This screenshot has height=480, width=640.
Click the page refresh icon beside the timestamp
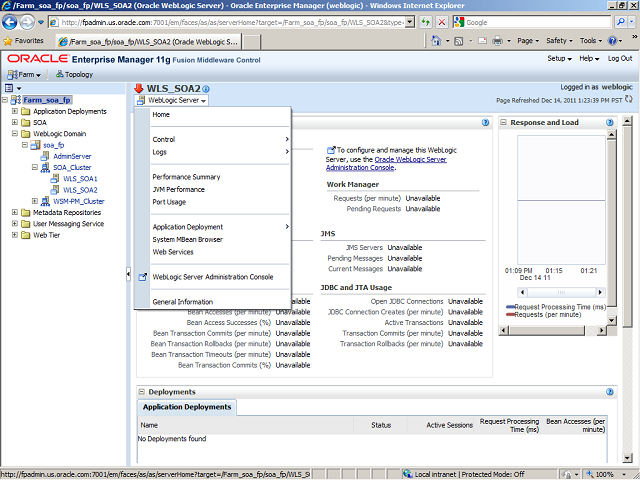630,100
